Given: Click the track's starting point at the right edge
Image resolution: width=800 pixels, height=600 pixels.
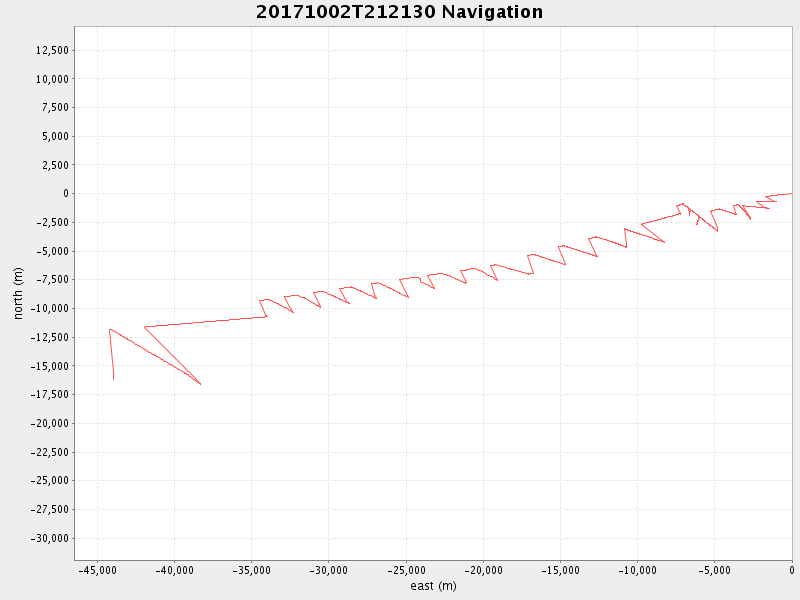Looking at the screenshot, I should coord(791,193).
